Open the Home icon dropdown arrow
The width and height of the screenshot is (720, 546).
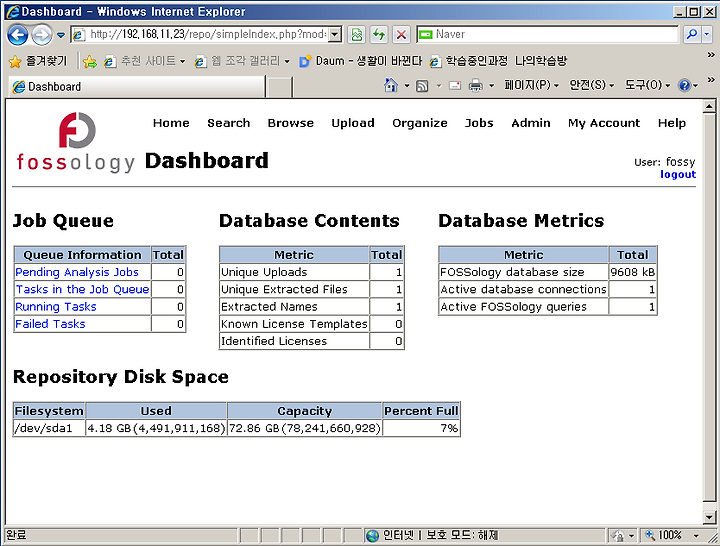pos(407,85)
